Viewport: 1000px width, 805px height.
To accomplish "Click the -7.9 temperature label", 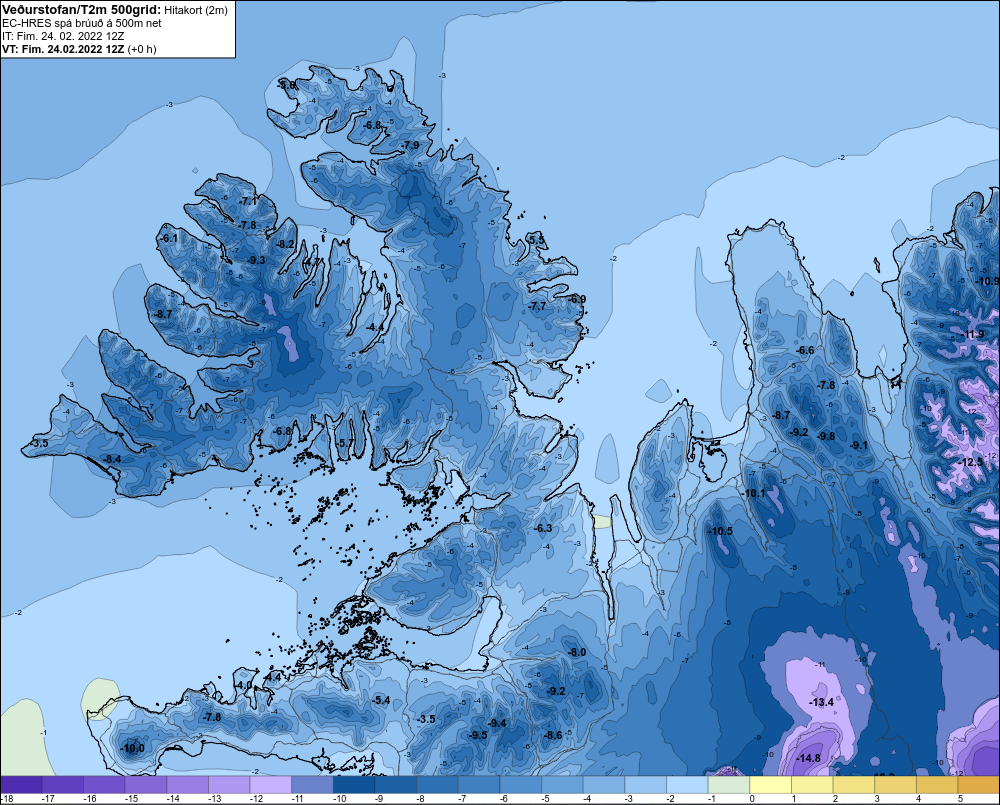I will pos(410,145).
